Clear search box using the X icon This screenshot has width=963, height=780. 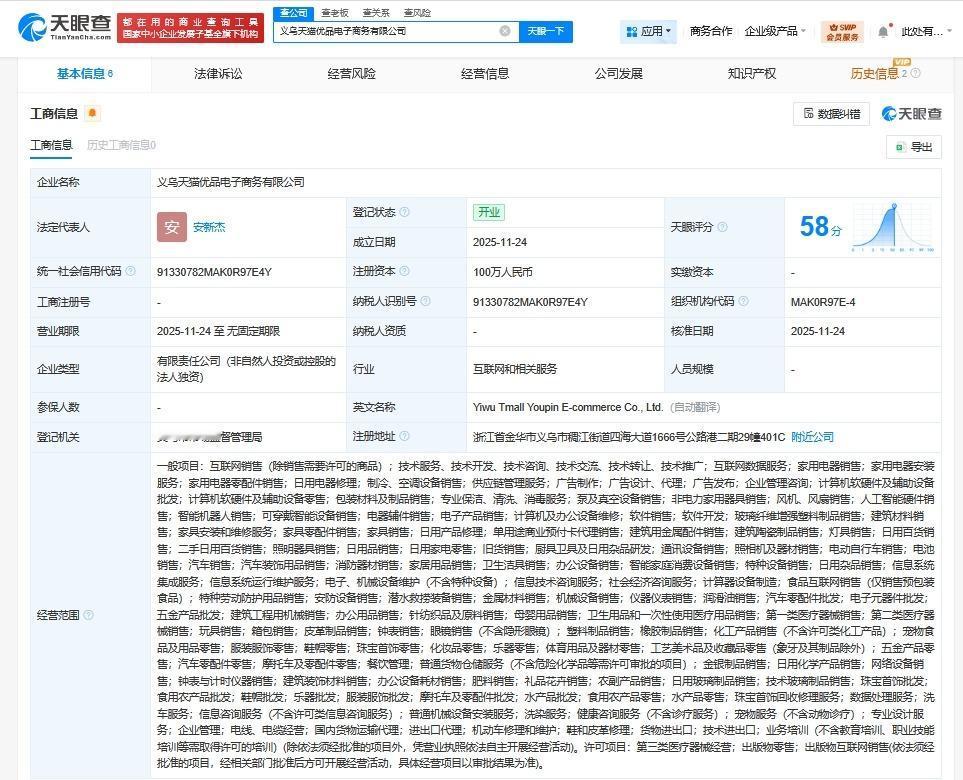tap(506, 31)
